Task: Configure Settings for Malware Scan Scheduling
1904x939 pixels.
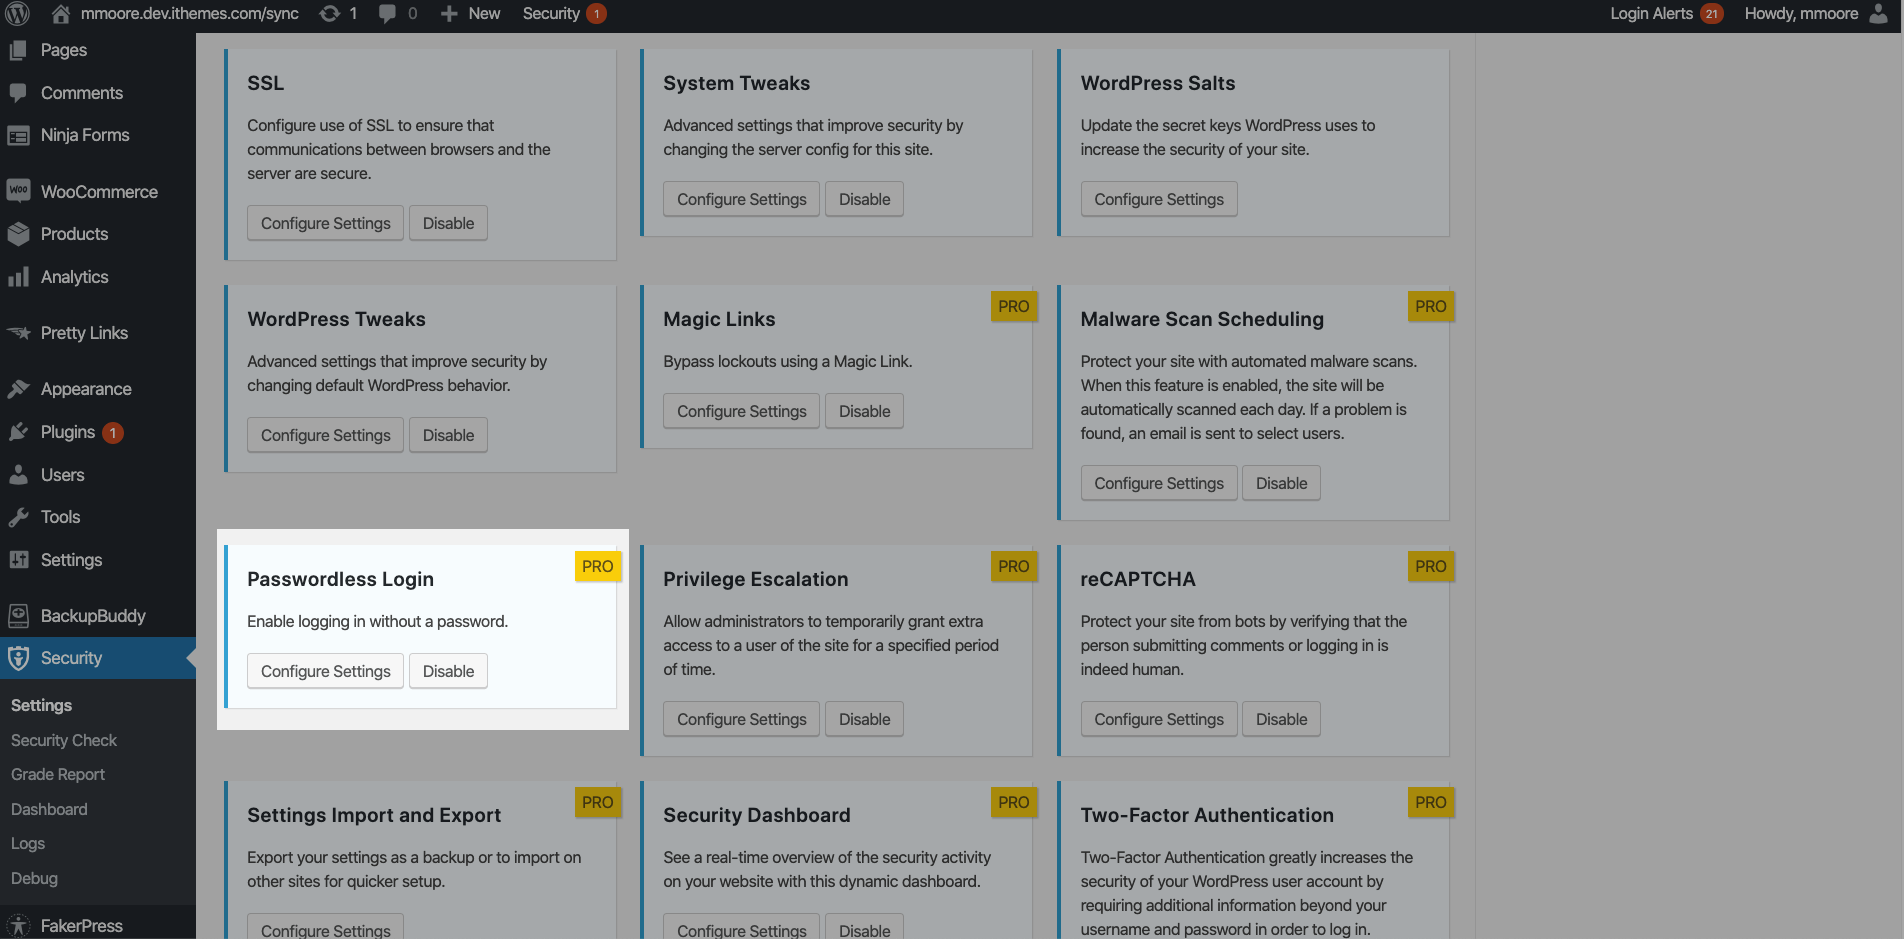Action: click(x=1159, y=483)
